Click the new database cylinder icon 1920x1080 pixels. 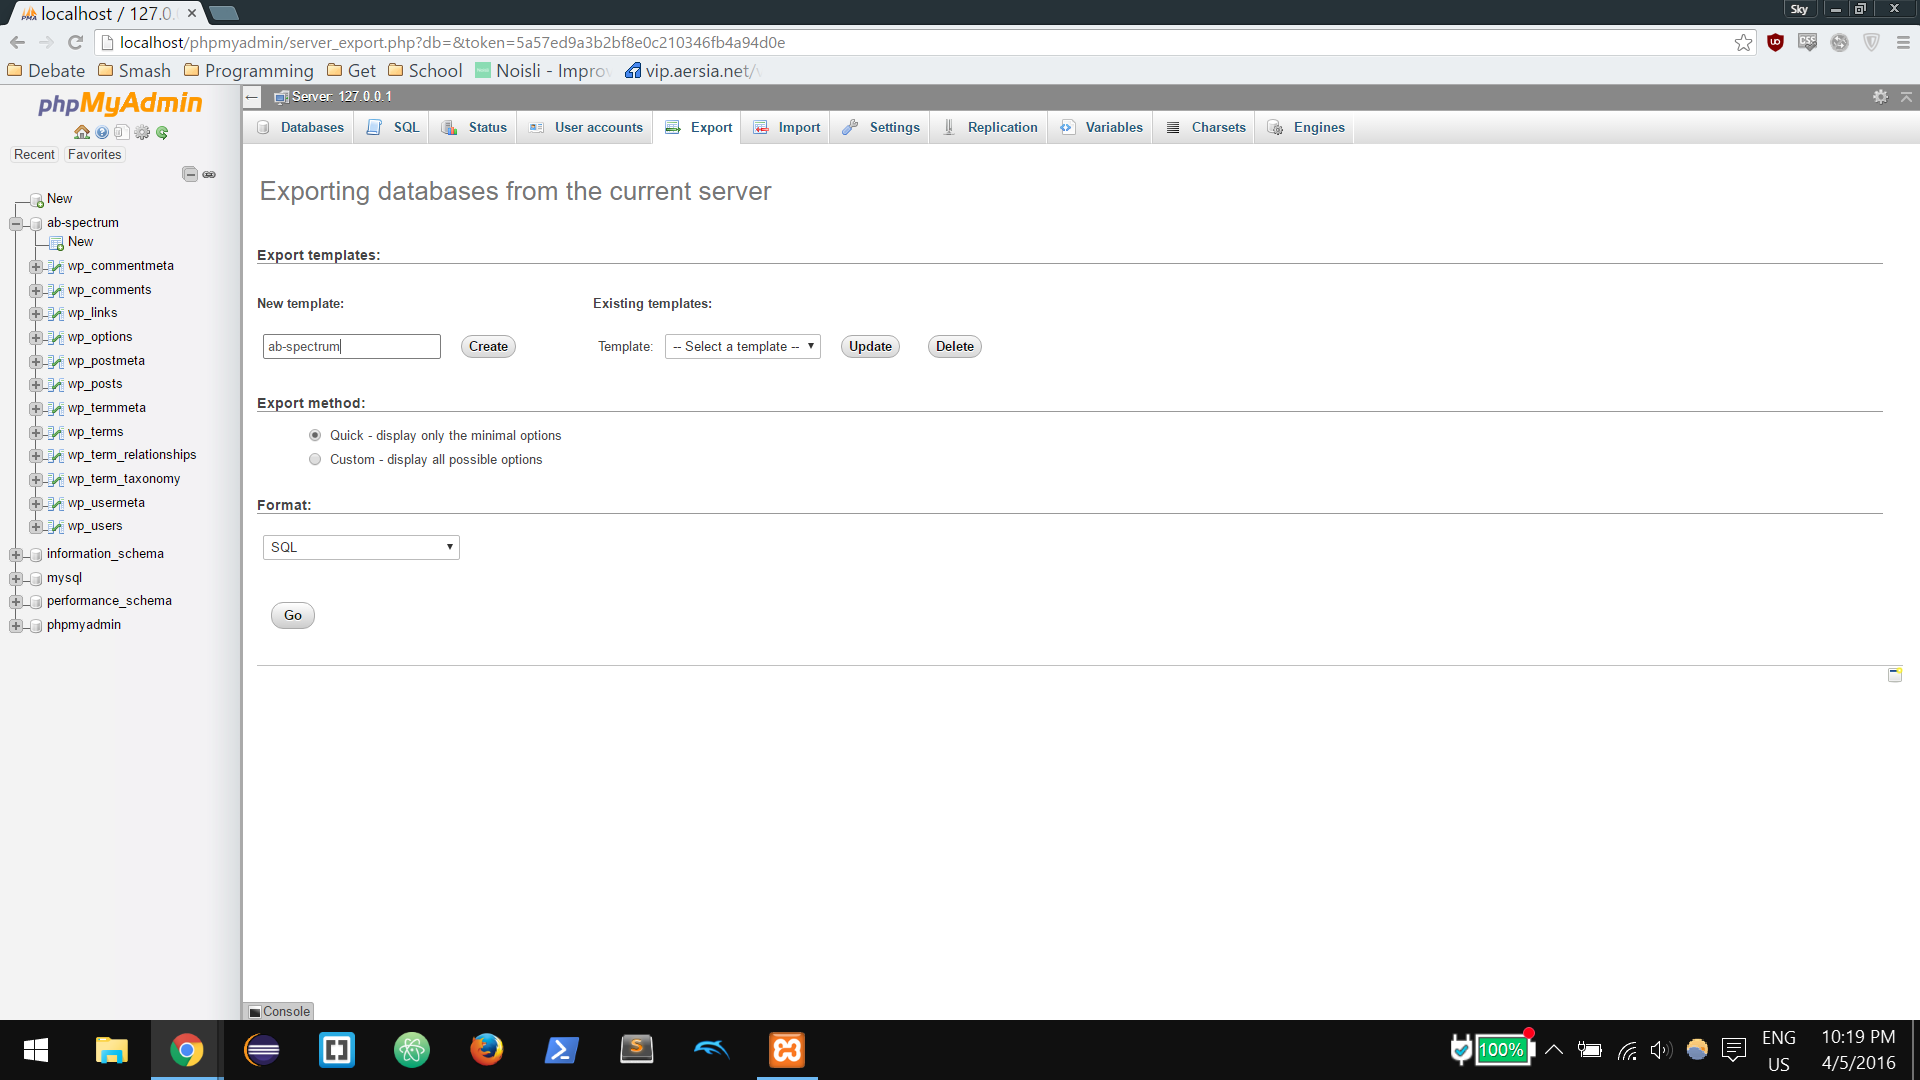(x=37, y=200)
